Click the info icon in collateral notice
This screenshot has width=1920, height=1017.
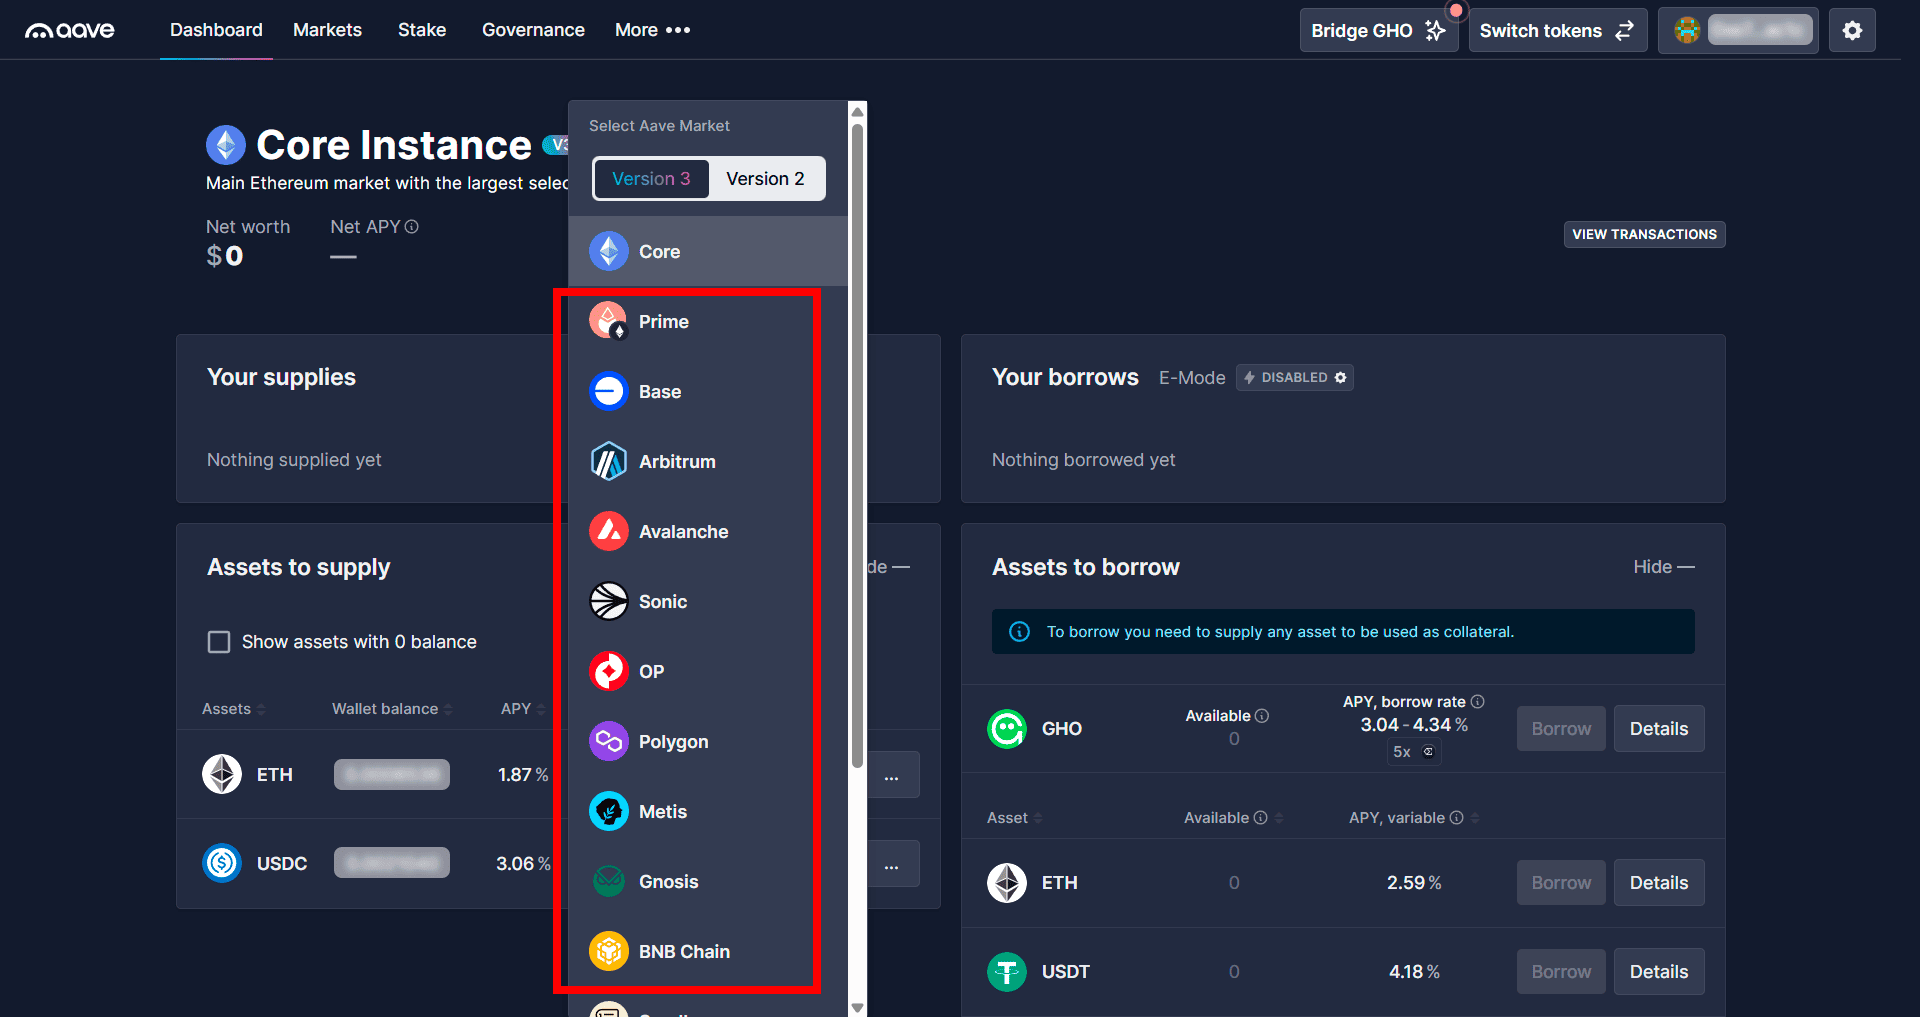[x=1020, y=632]
